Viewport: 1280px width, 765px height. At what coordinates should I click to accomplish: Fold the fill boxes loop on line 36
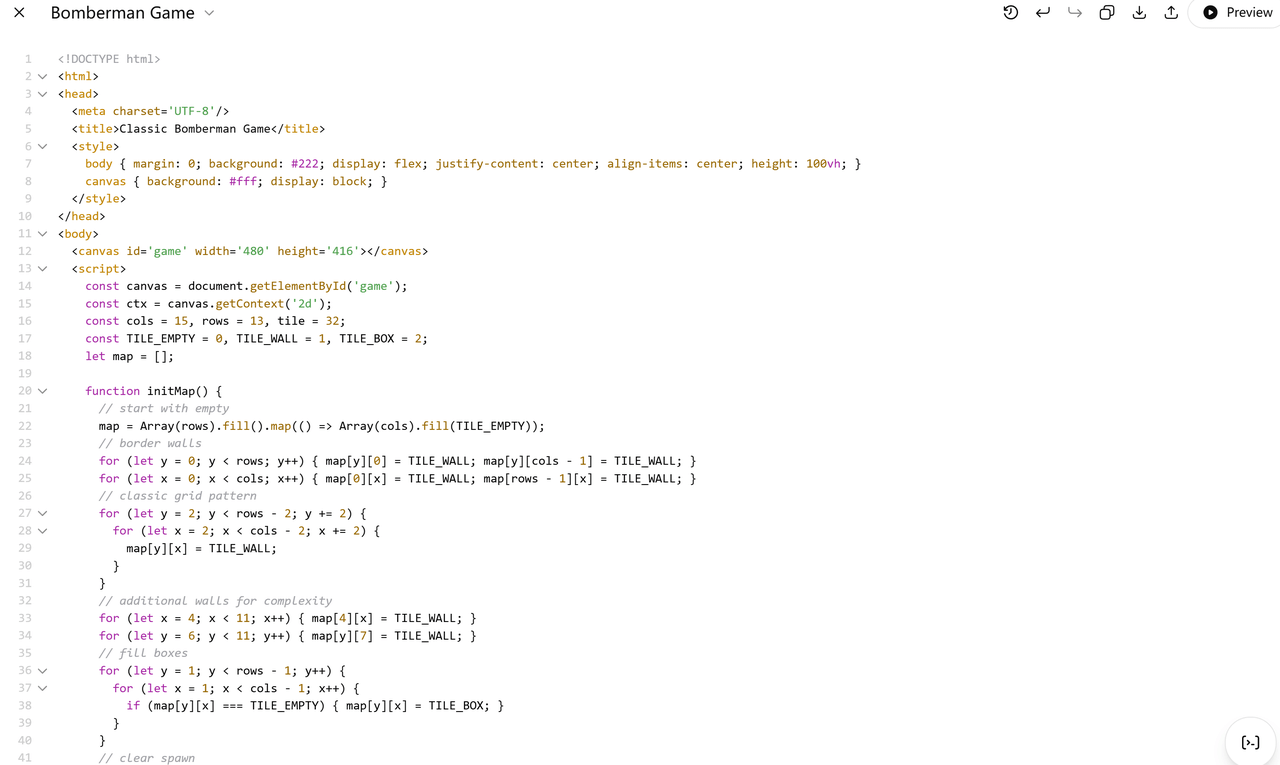[42, 671]
